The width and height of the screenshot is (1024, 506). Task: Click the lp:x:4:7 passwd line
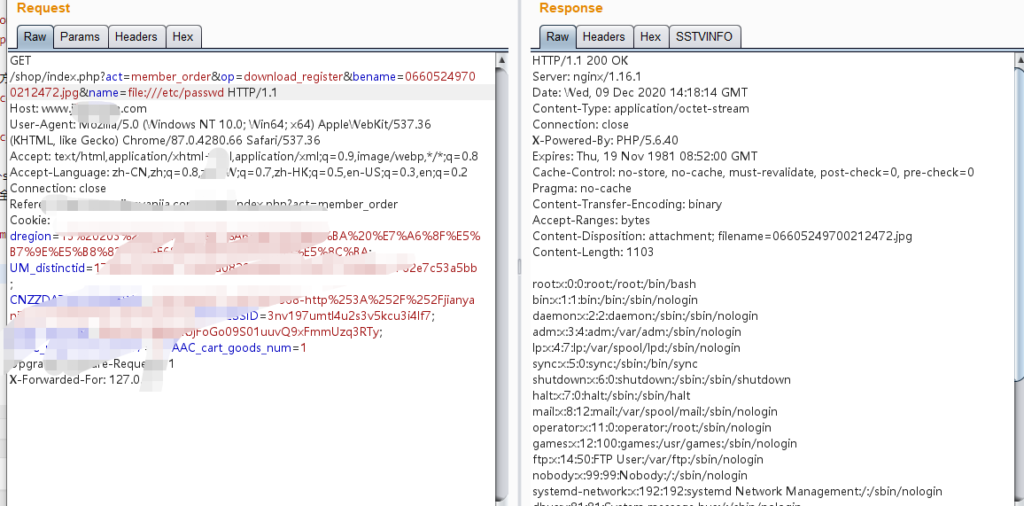[x=636, y=348]
